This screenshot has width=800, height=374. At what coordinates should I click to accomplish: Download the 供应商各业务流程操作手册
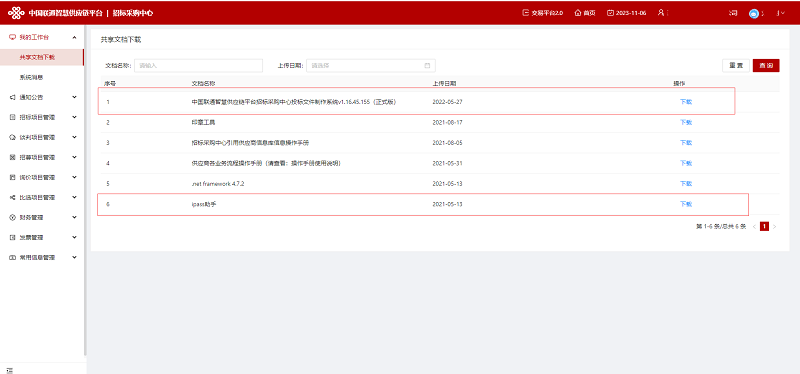click(x=686, y=163)
